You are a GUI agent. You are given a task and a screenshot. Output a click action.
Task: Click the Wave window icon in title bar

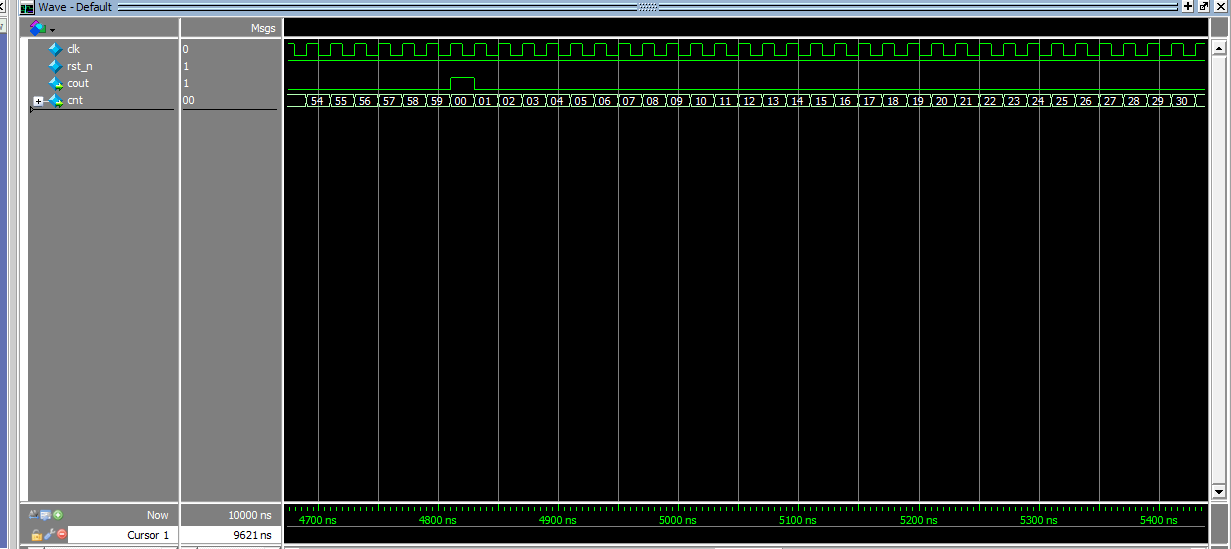click(27, 7)
